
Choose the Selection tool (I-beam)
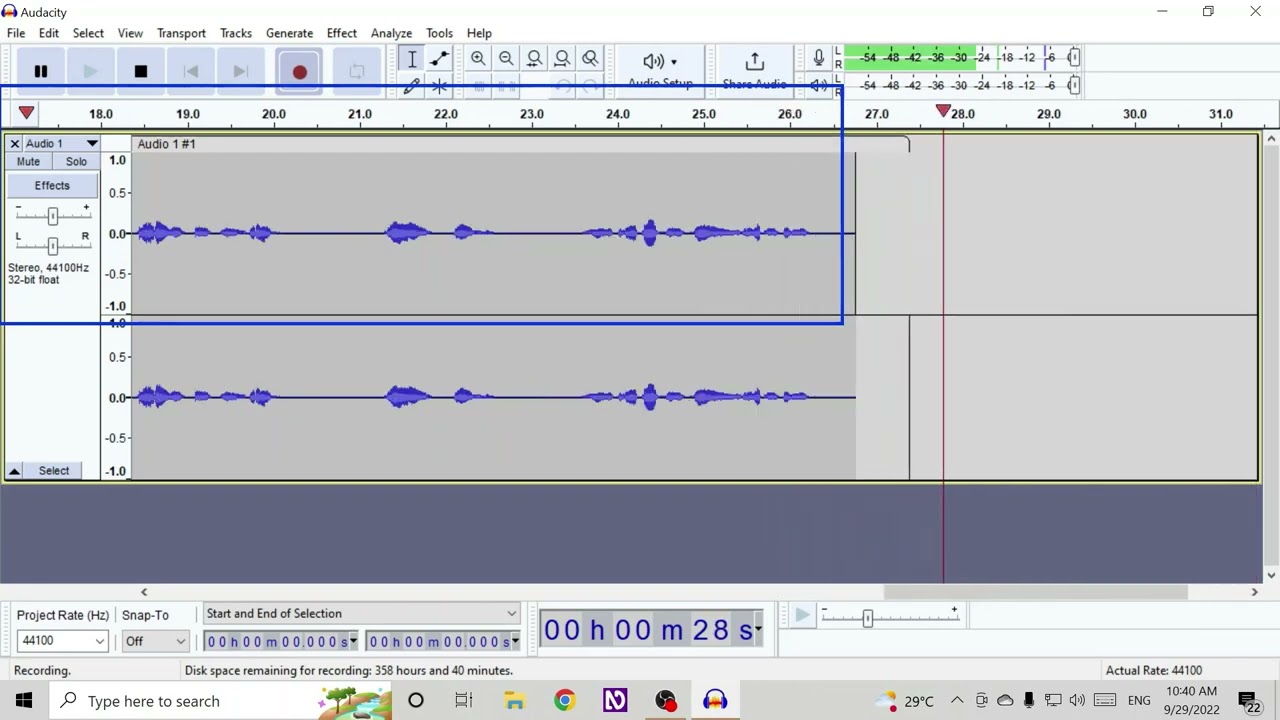pos(411,59)
